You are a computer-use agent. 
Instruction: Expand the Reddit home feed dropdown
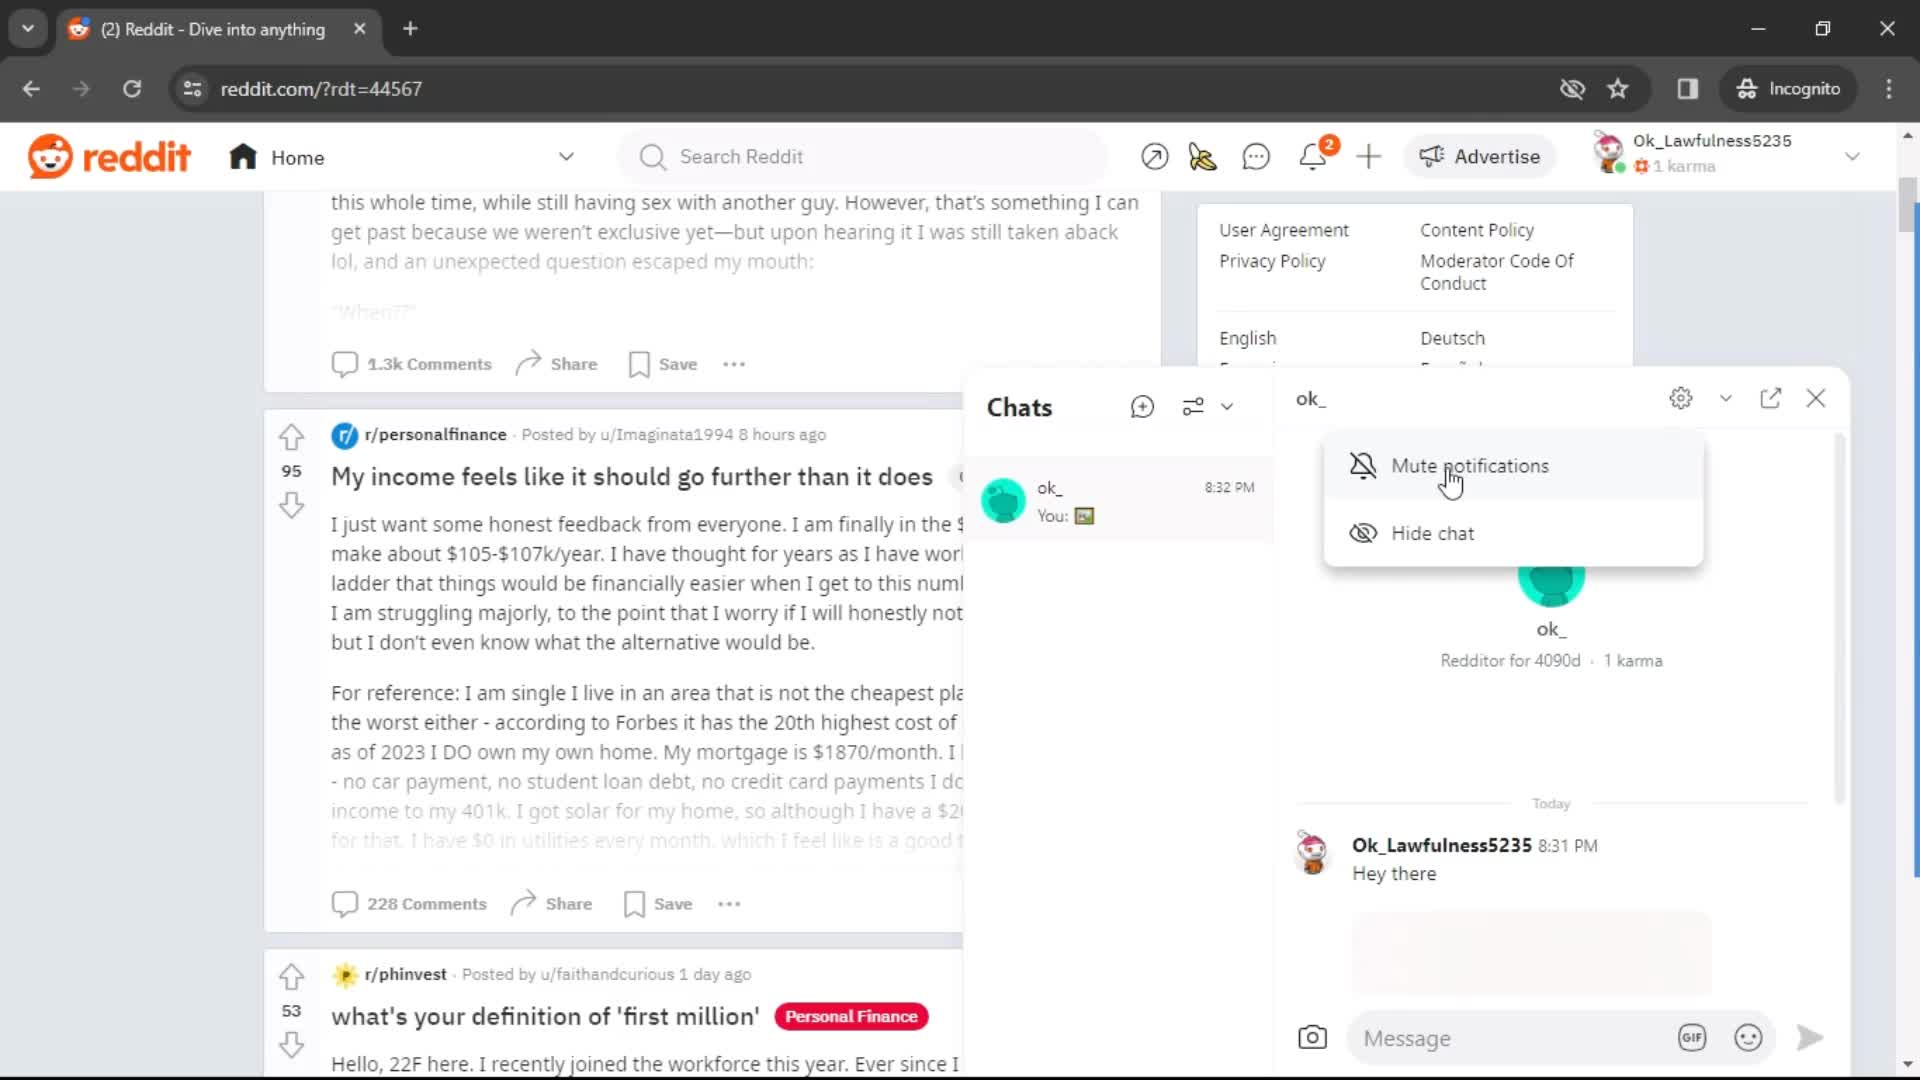coord(567,157)
